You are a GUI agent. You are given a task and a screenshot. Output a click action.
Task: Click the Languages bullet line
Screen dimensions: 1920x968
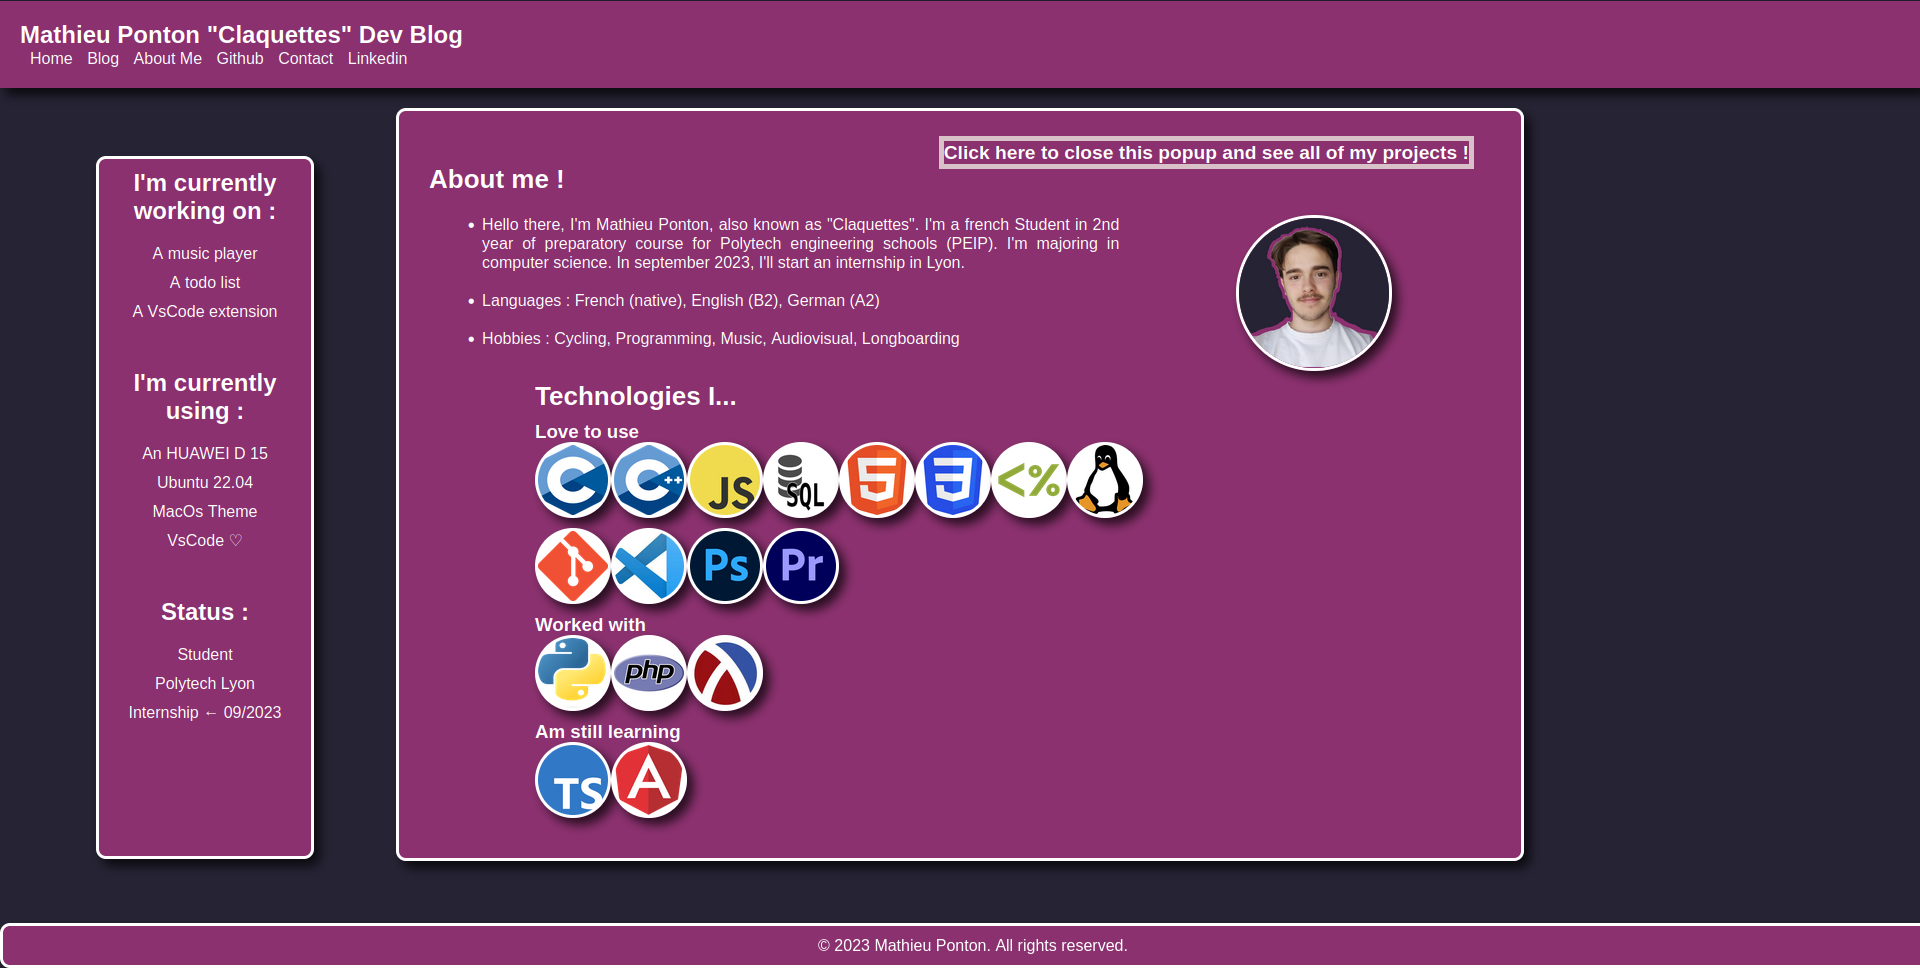[x=681, y=301]
